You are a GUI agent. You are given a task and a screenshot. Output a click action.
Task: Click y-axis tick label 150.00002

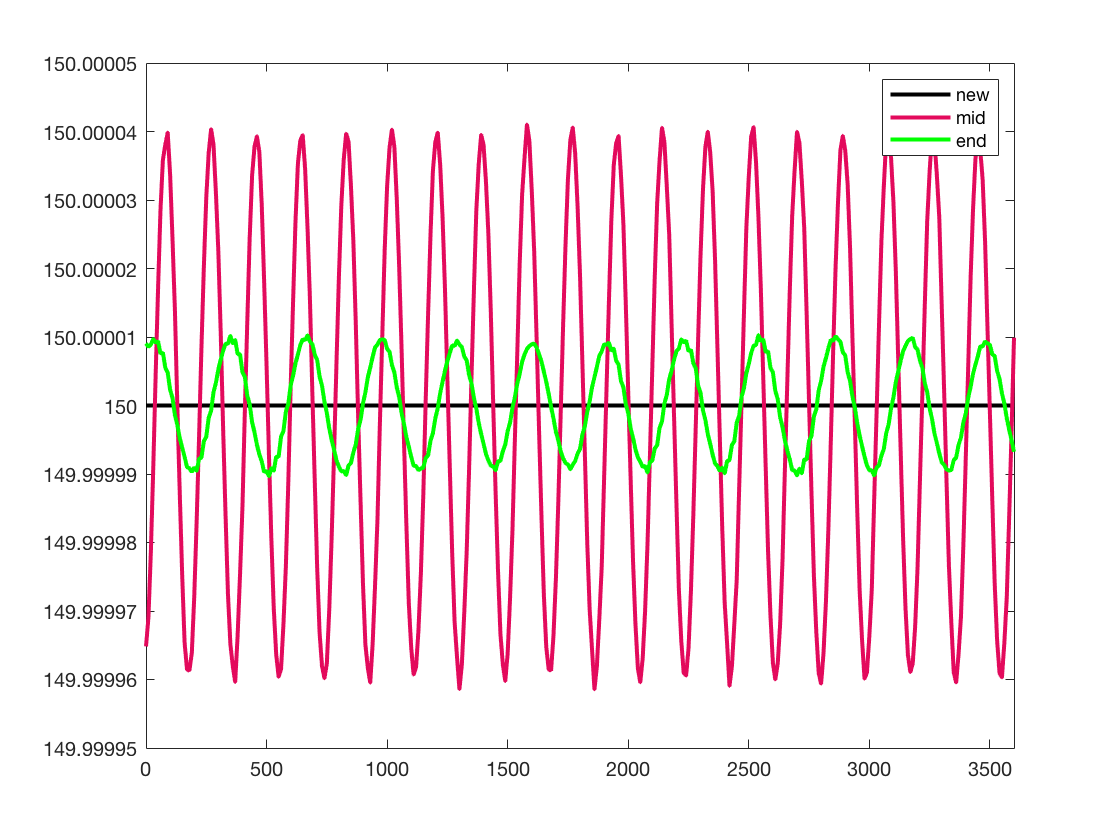90,269
